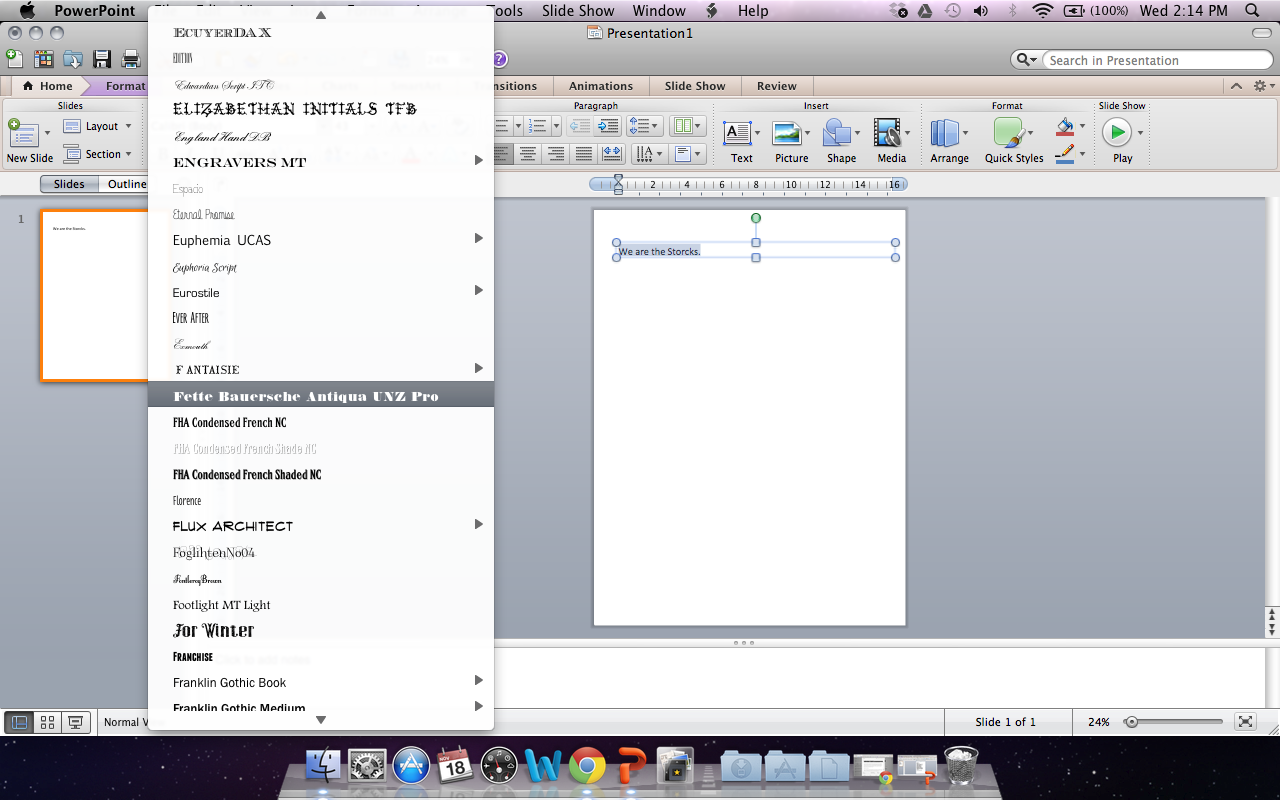The width and height of the screenshot is (1280, 800).
Task: Open Help with the purple question icon
Action: [499, 59]
